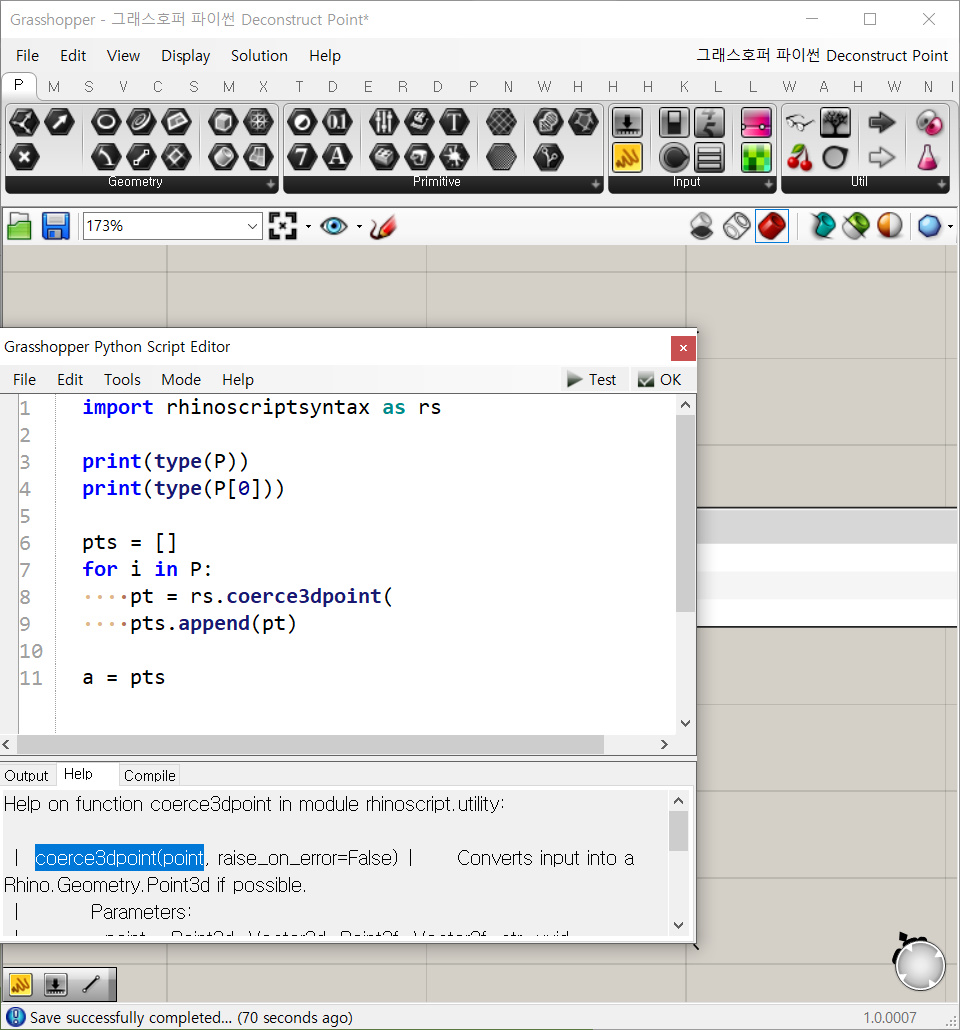Open the Display menu in Grasshopper
Screen dimensions: 960x1030
click(x=185, y=56)
